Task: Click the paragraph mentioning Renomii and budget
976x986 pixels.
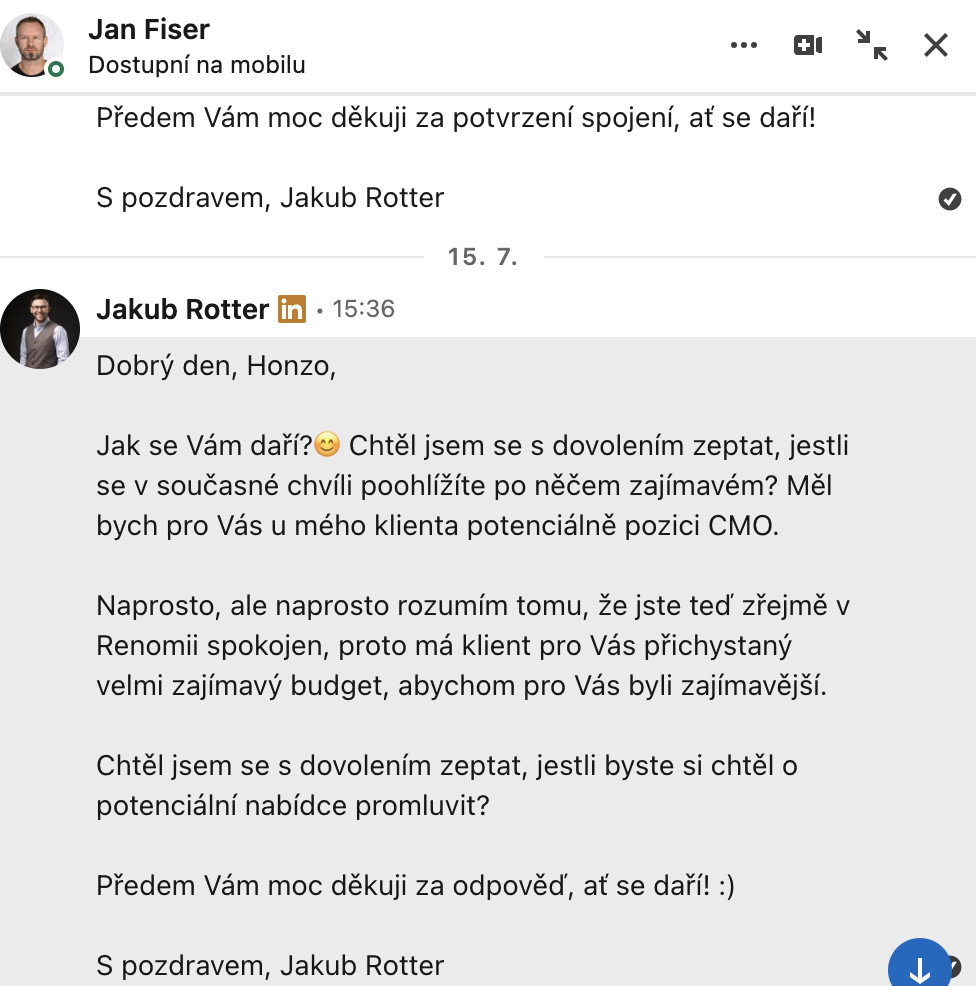Action: point(473,646)
